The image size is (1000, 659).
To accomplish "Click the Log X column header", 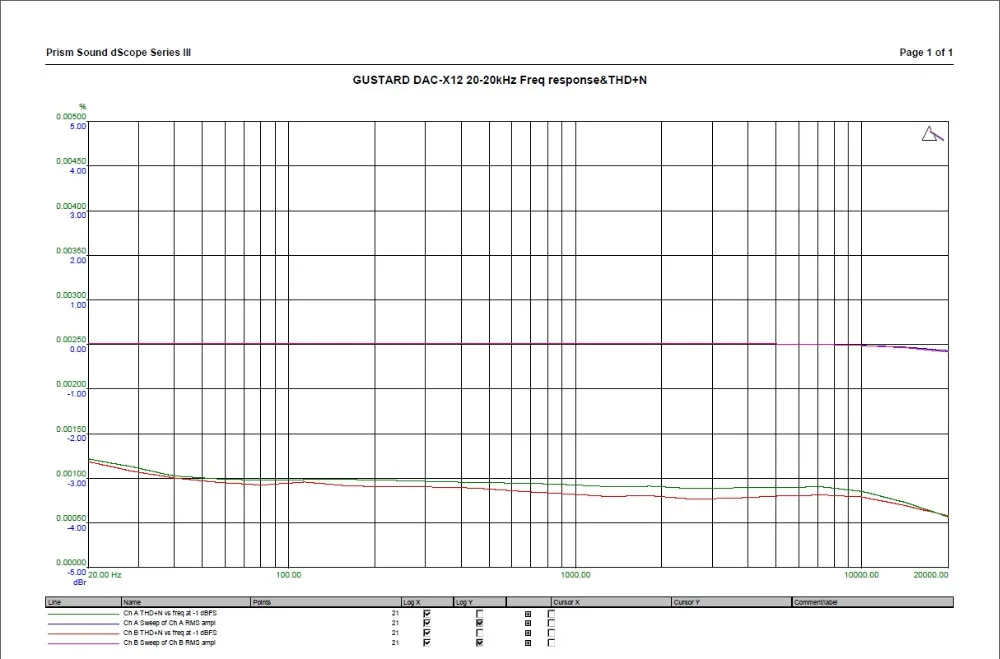I will pyautogui.click(x=427, y=602).
